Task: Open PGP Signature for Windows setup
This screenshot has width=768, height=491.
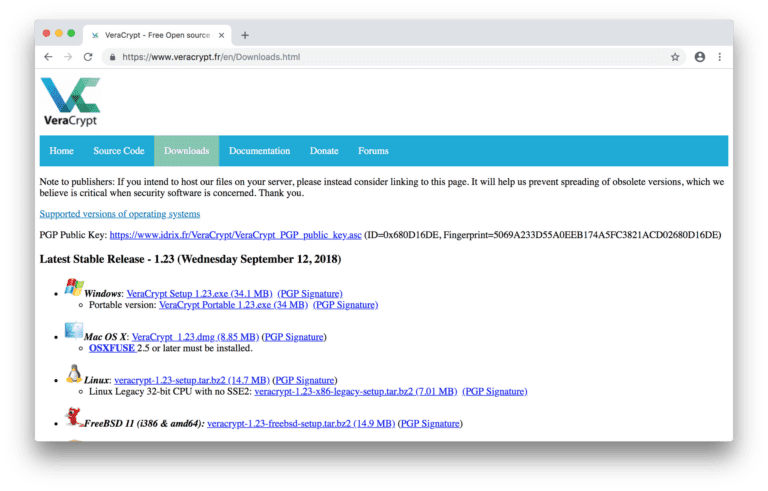Action: coord(310,294)
